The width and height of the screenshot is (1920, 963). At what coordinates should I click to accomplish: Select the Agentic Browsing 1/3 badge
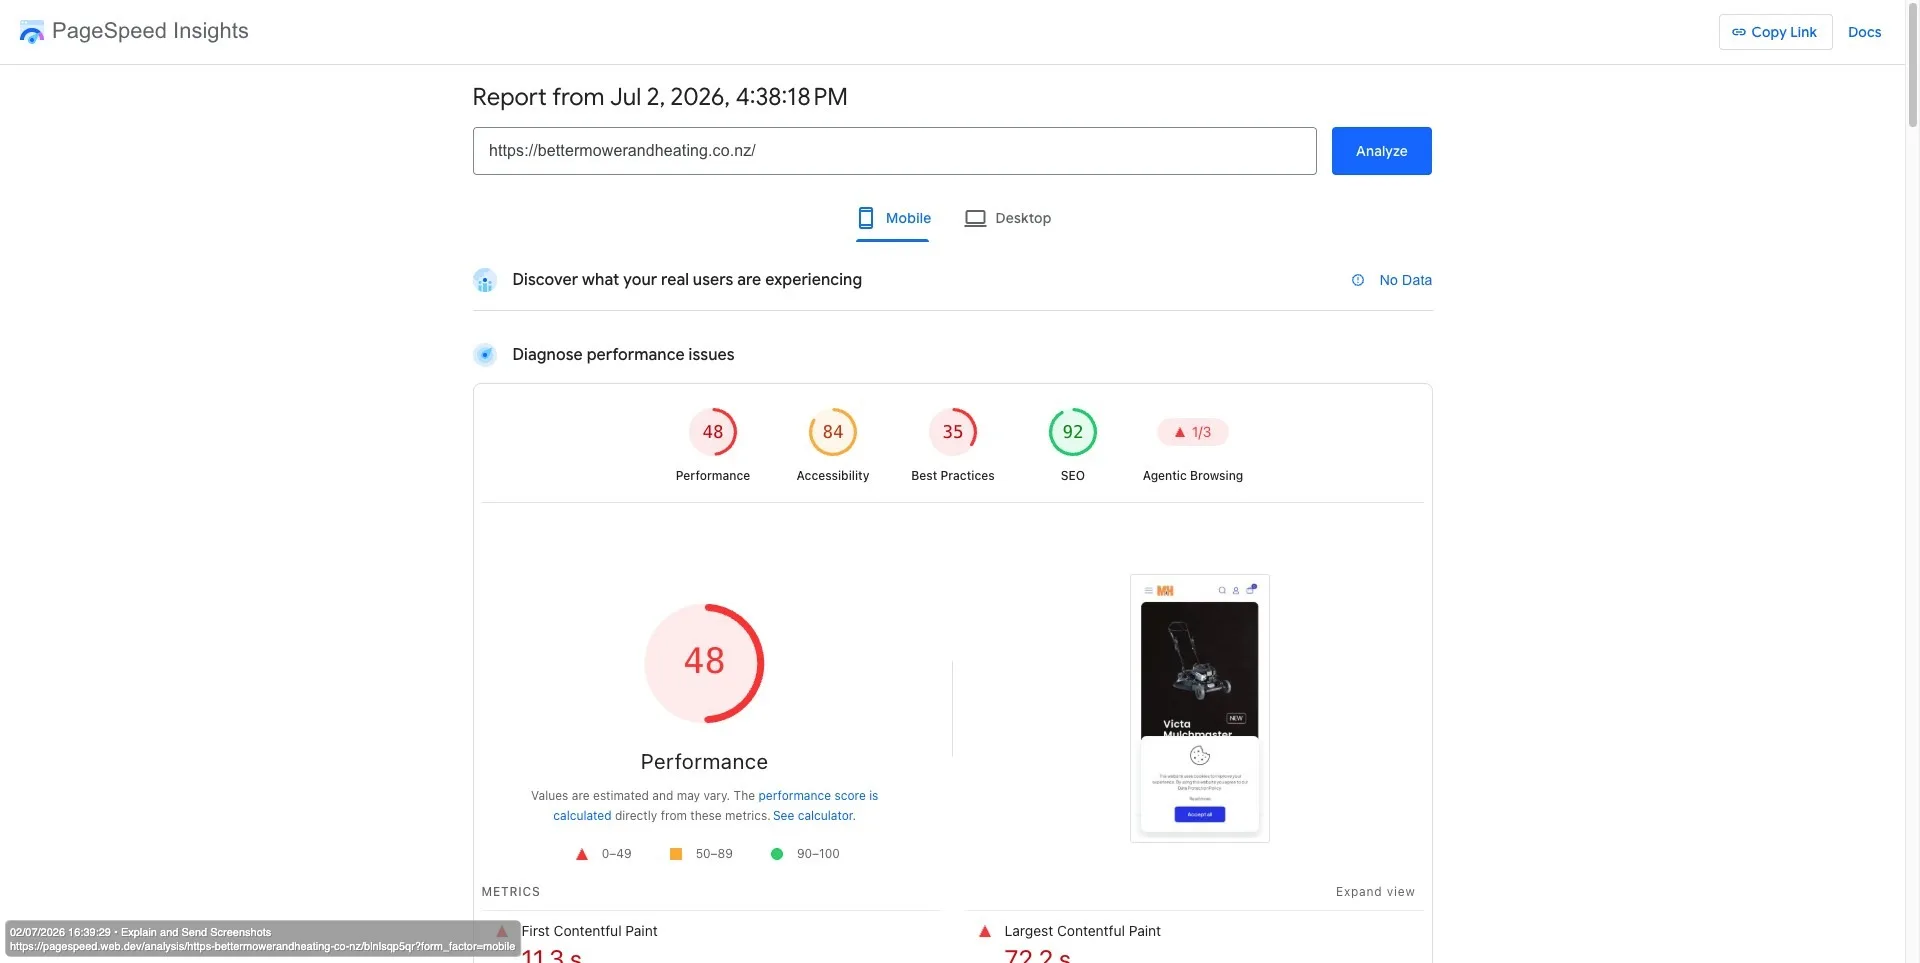1193,432
